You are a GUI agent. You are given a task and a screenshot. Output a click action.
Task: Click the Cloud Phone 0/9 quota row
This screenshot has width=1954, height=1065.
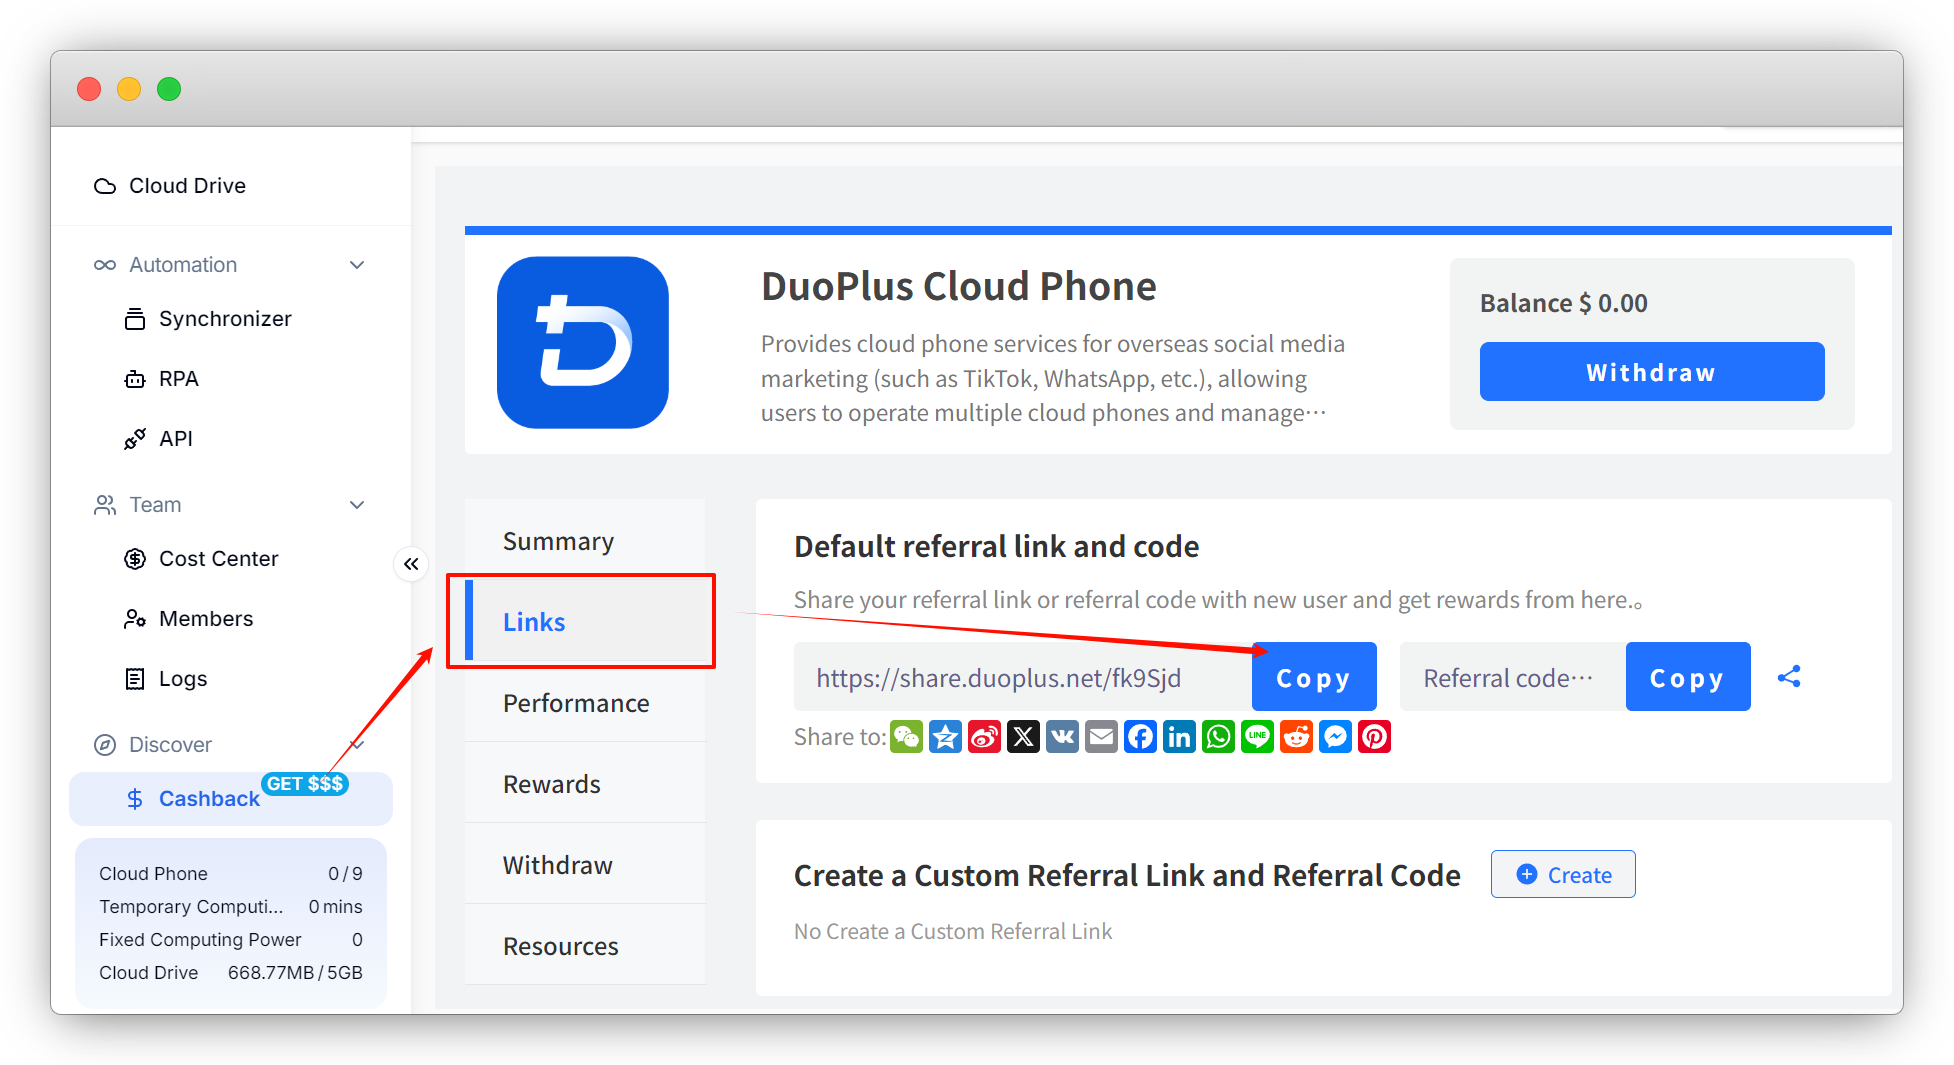click(231, 873)
